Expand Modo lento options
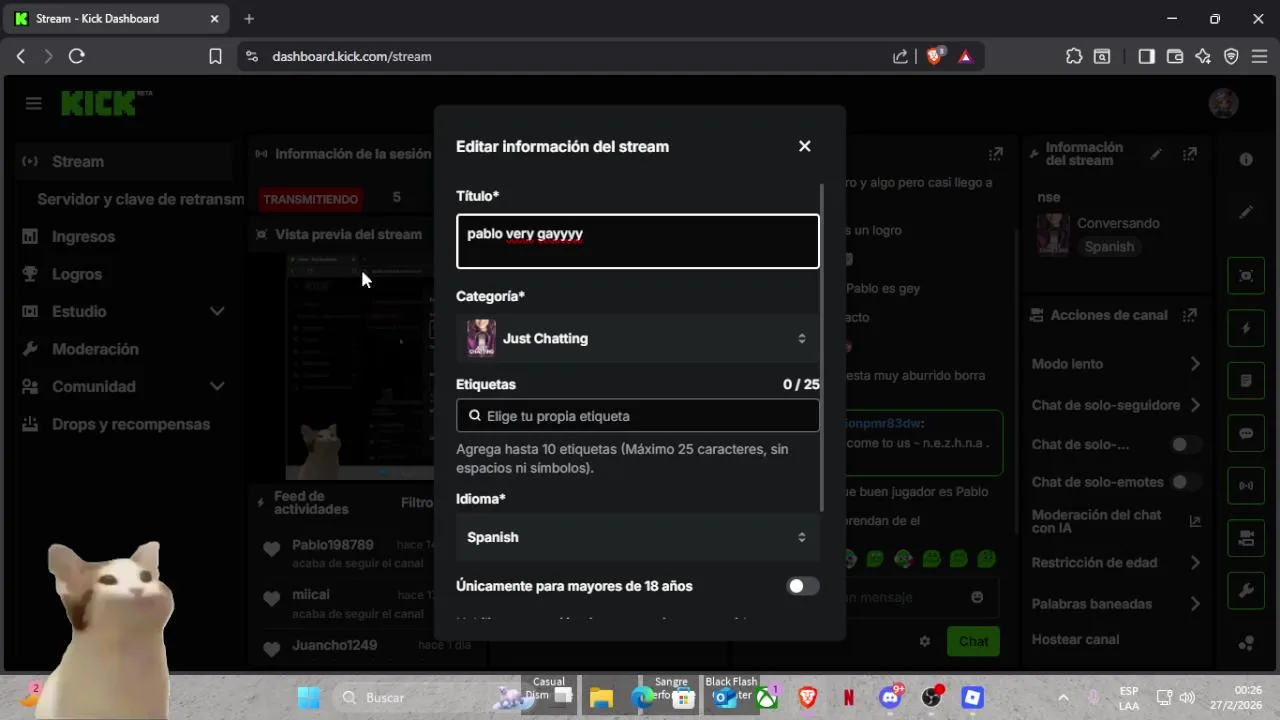The height and width of the screenshot is (720, 1280). tap(1195, 364)
